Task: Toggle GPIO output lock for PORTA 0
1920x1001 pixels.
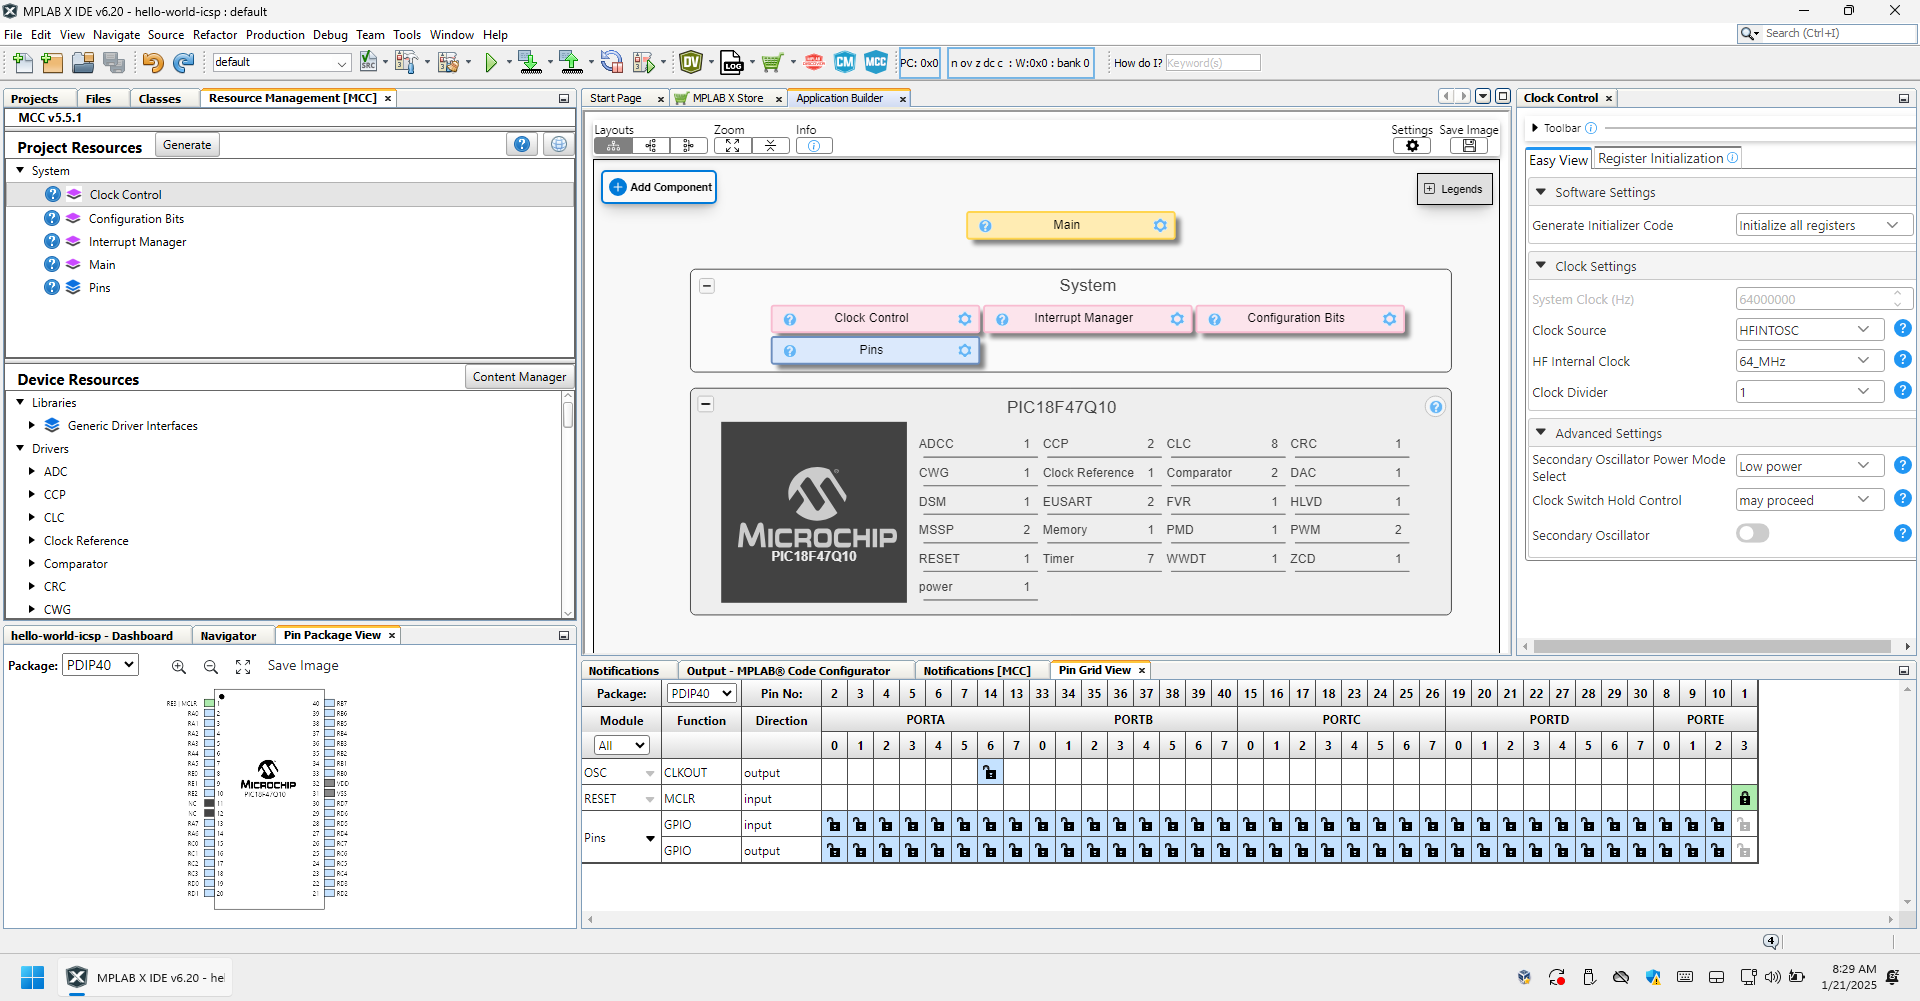Action: pyautogui.click(x=834, y=850)
